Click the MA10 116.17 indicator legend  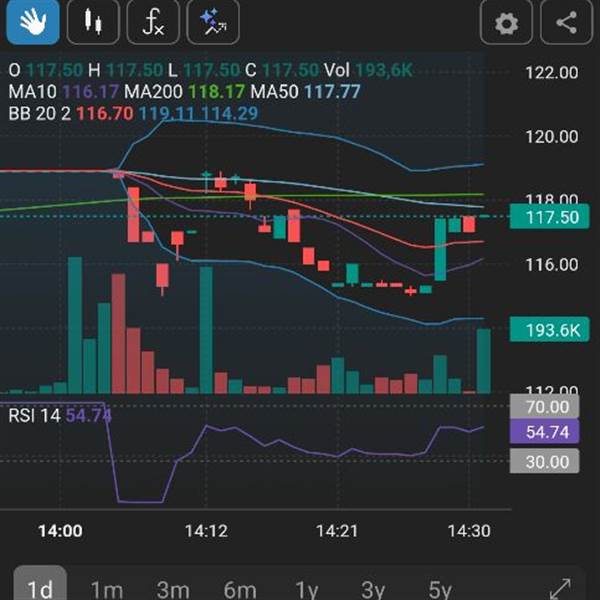tap(64, 91)
